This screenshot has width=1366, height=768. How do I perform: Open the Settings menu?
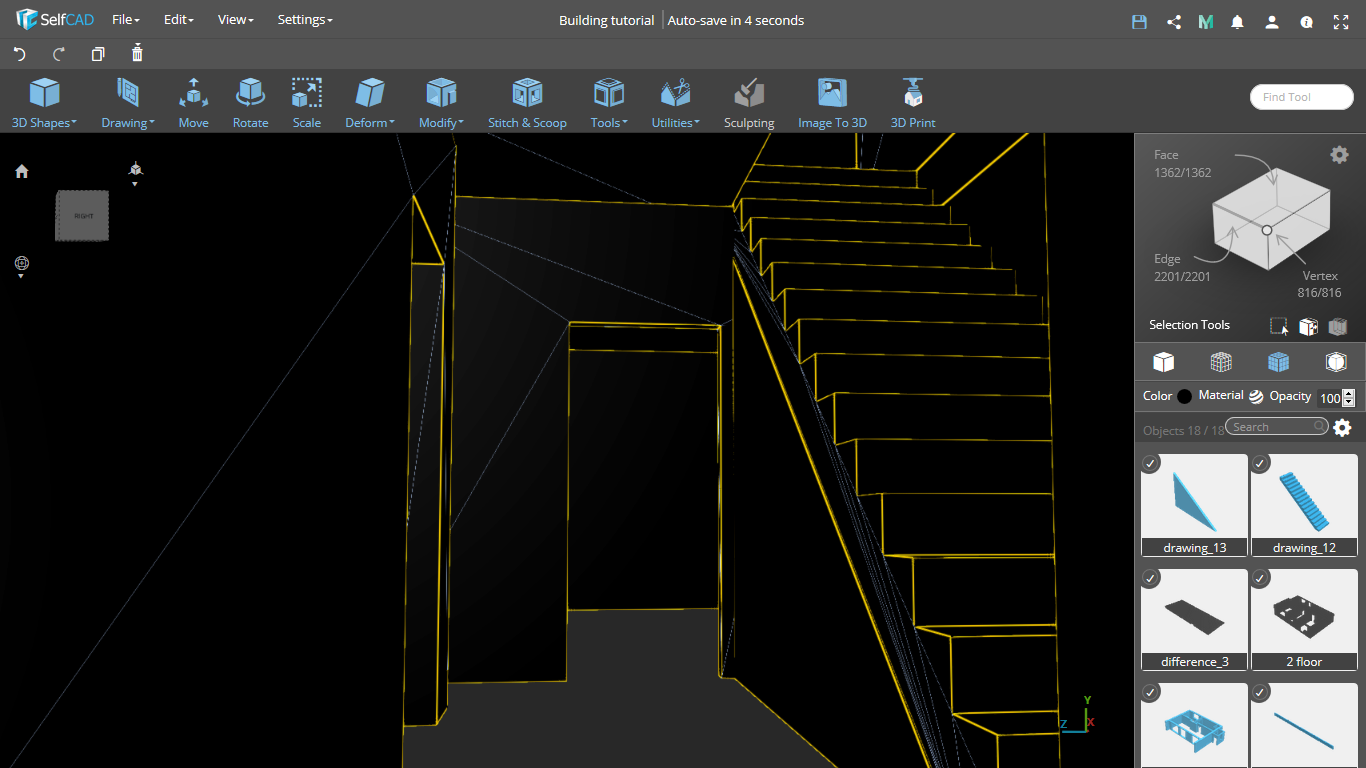[305, 20]
